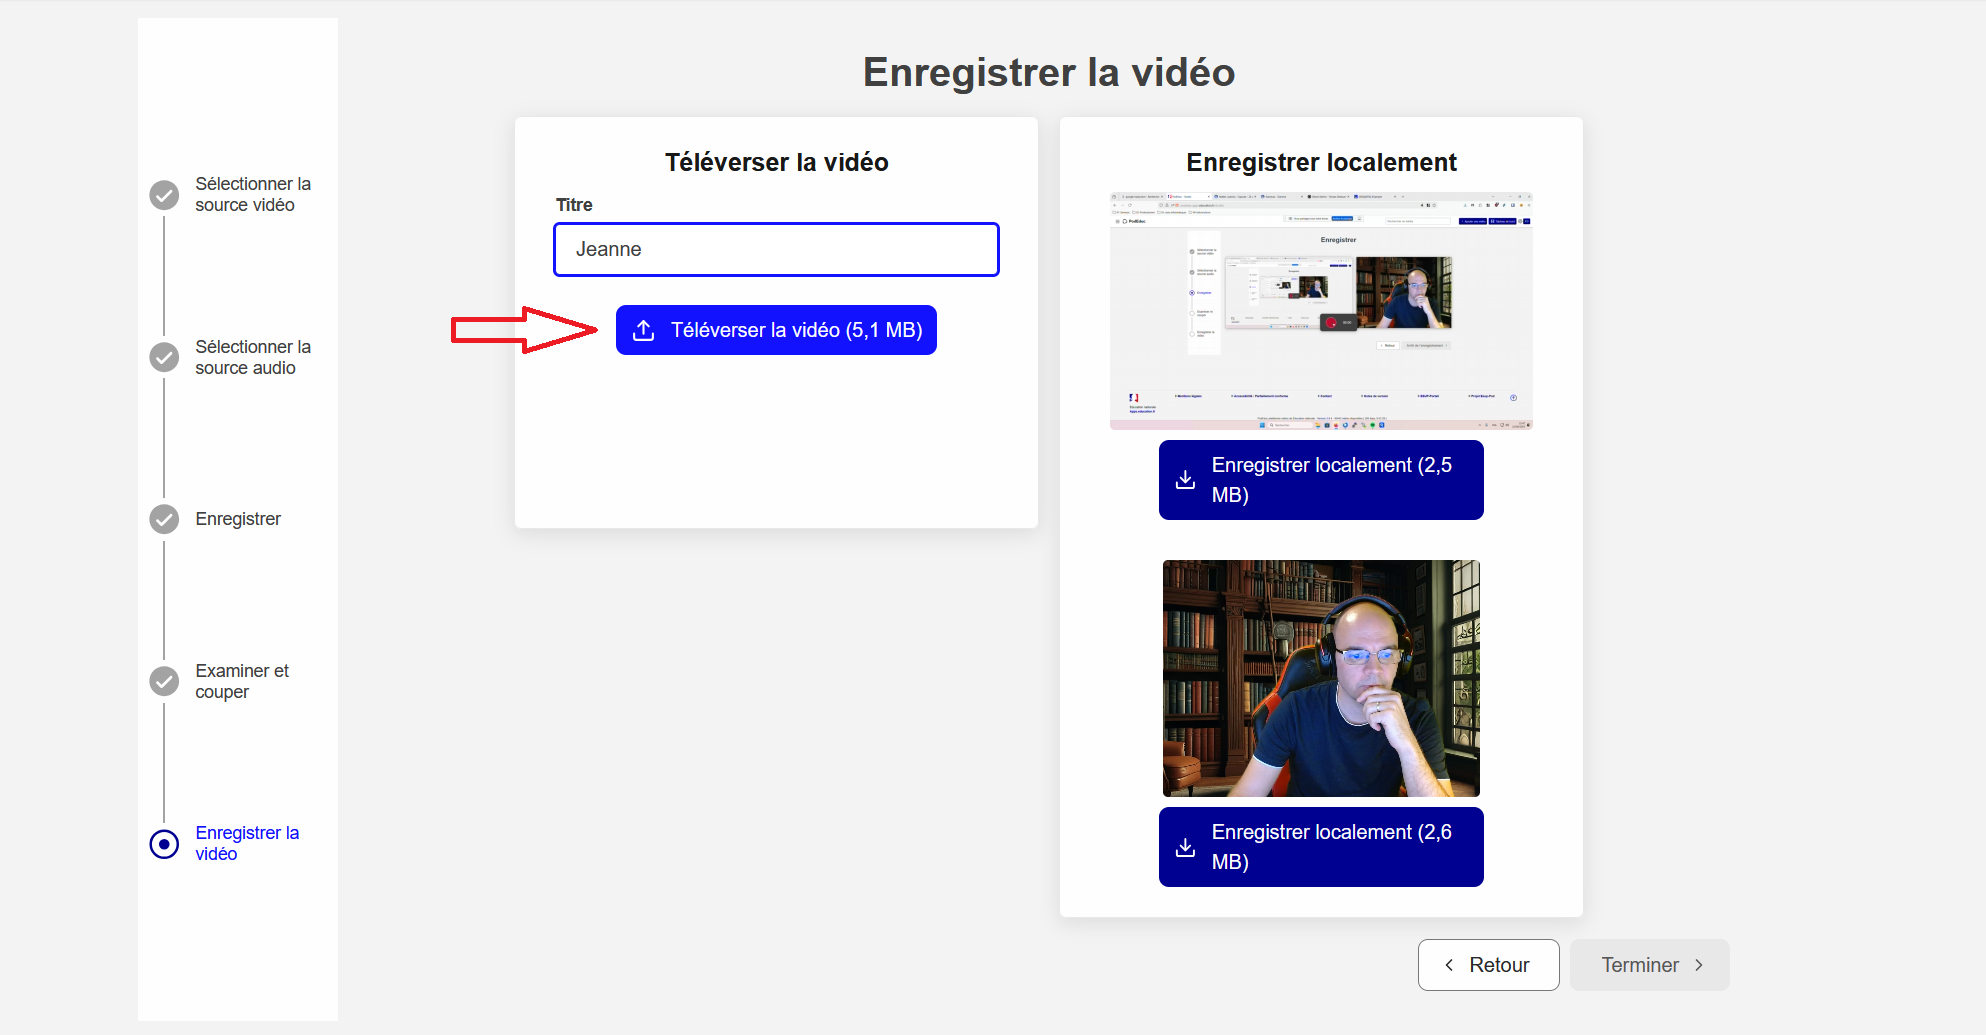Click the Téléverser la vidéo (5,1 MB) button
Screen dimensions: 1986x1035
tap(776, 330)
